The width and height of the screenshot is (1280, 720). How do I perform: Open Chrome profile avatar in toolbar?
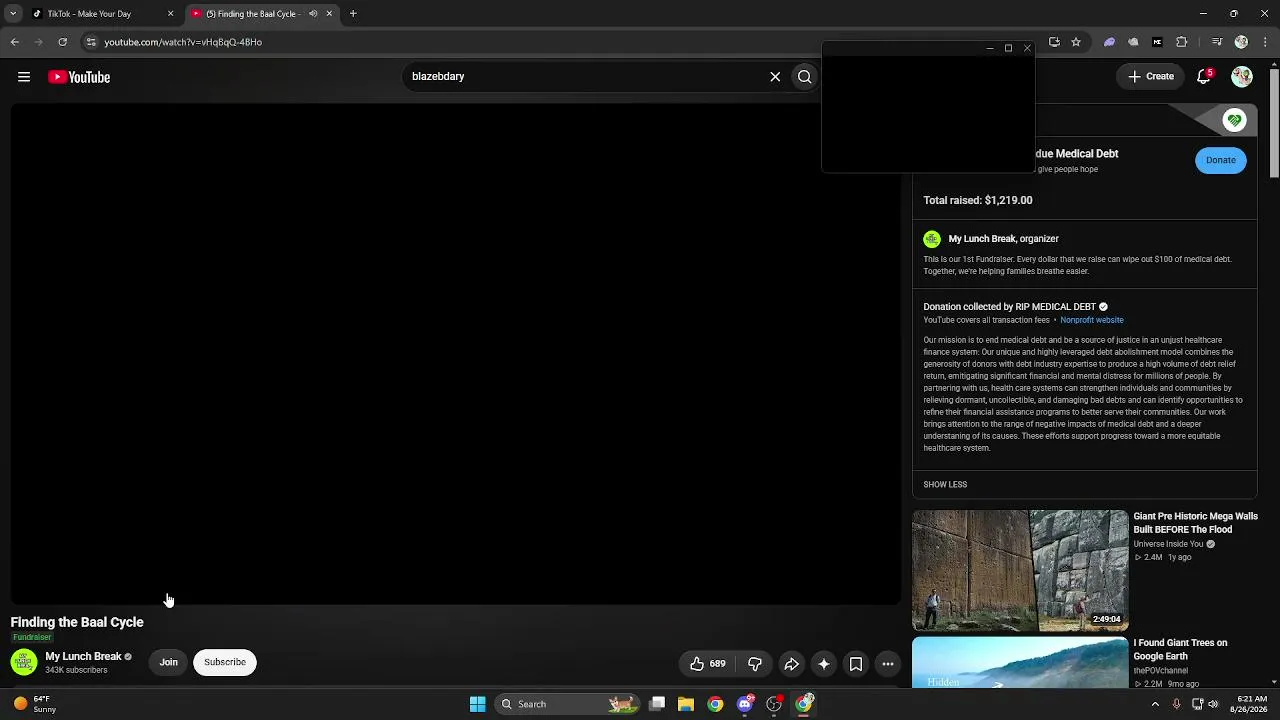[x=1241, y=42]
